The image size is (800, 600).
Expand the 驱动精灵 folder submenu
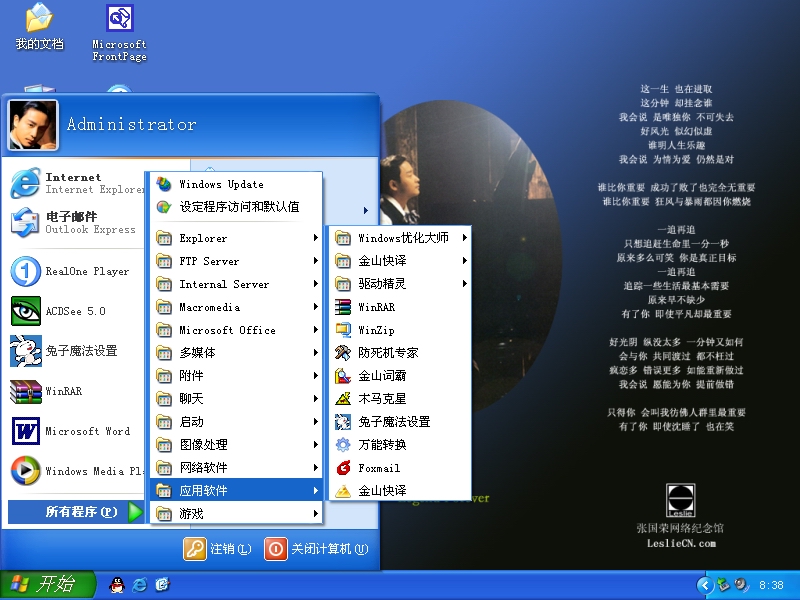(400, 284)
